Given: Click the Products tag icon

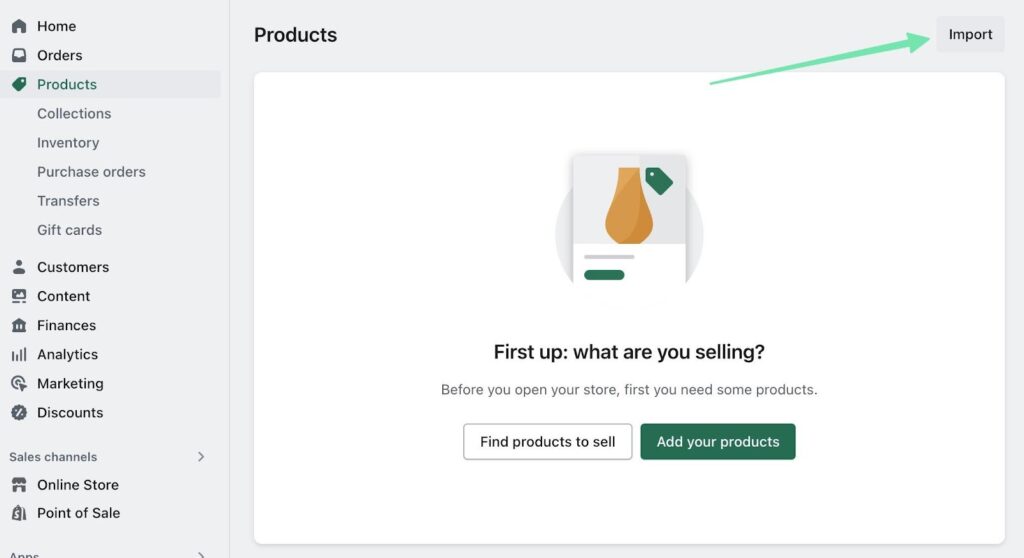Looking at the screenshot, I should point(19,84).
